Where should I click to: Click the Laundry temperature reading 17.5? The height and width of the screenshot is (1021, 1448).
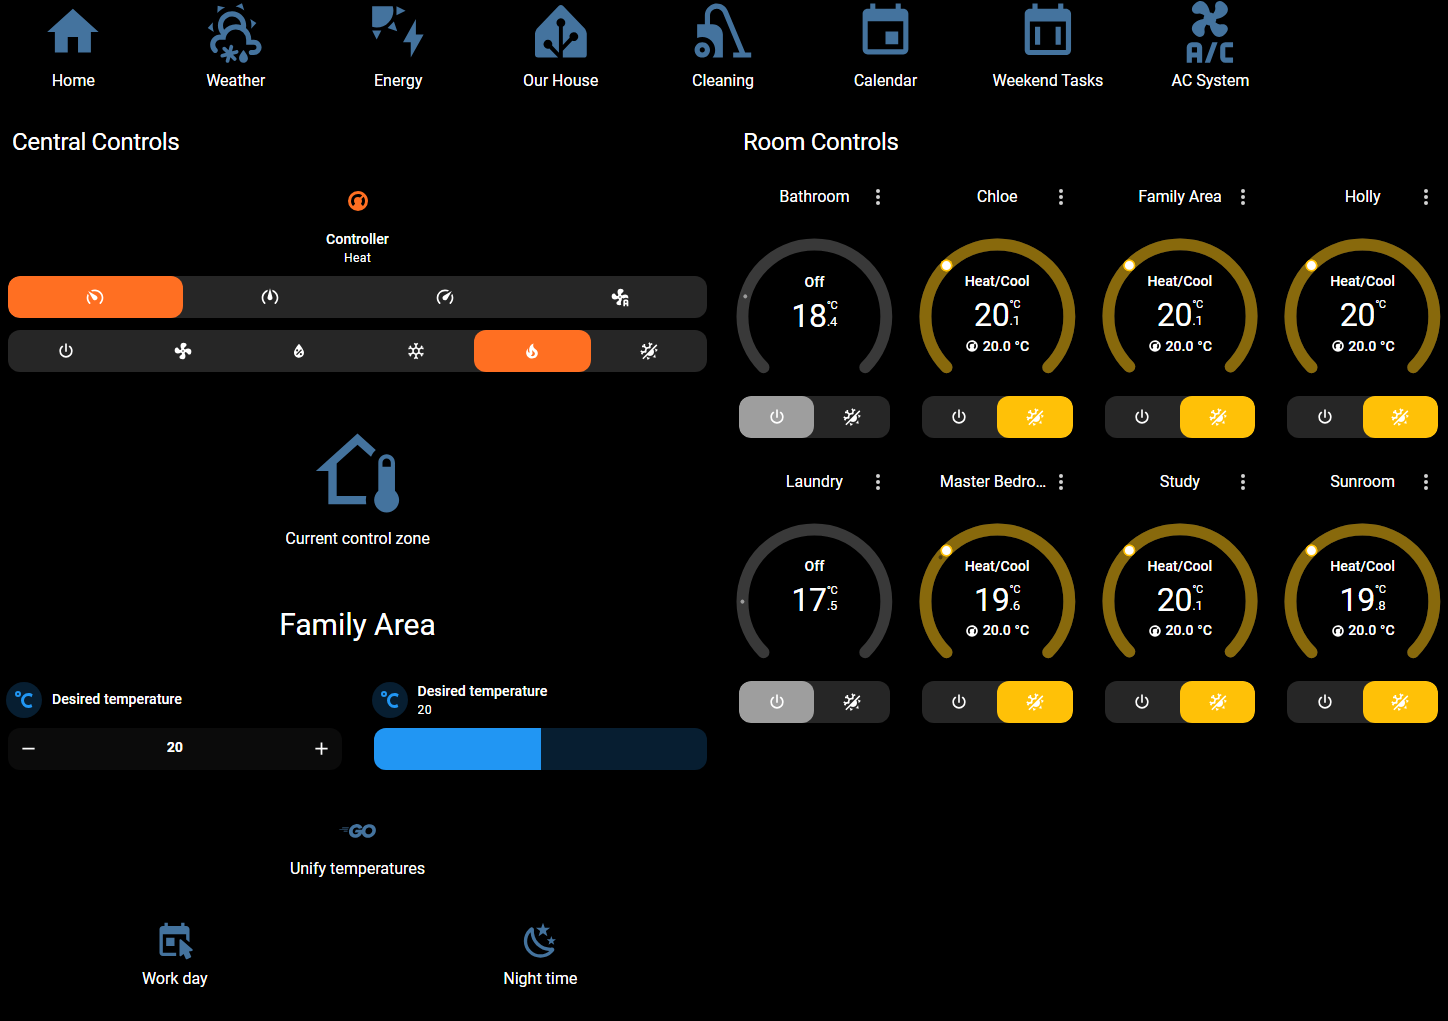[815, 599]
